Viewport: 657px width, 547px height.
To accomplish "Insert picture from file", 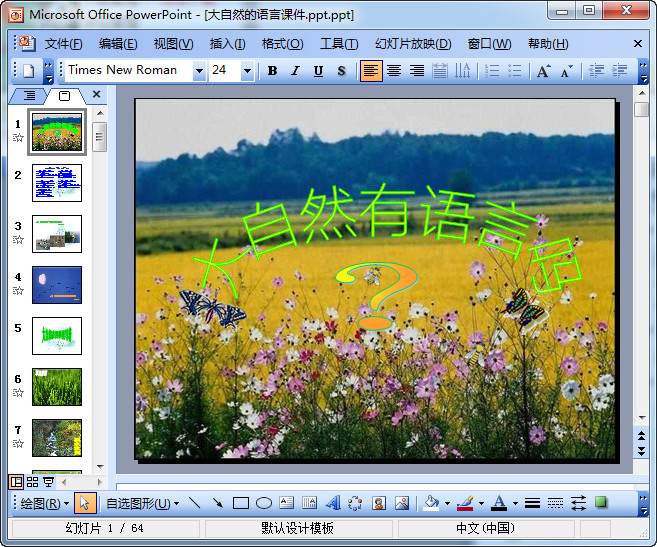I will 402,503.
